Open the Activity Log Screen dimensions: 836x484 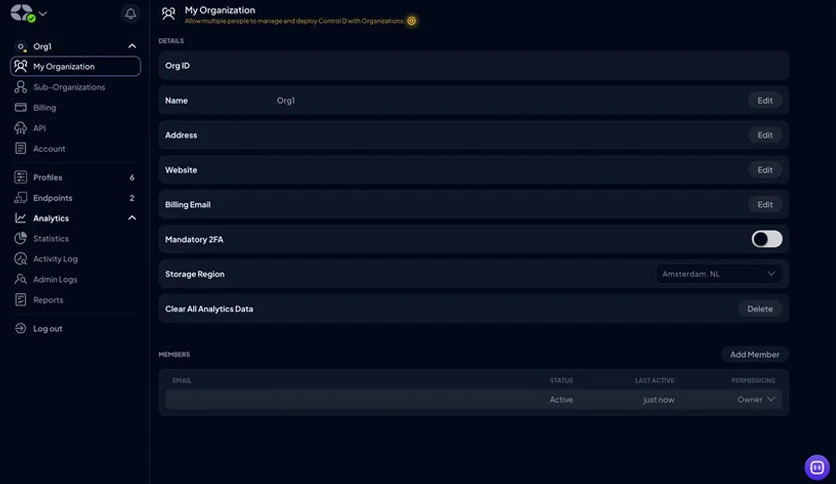click(x=55, y=259)
